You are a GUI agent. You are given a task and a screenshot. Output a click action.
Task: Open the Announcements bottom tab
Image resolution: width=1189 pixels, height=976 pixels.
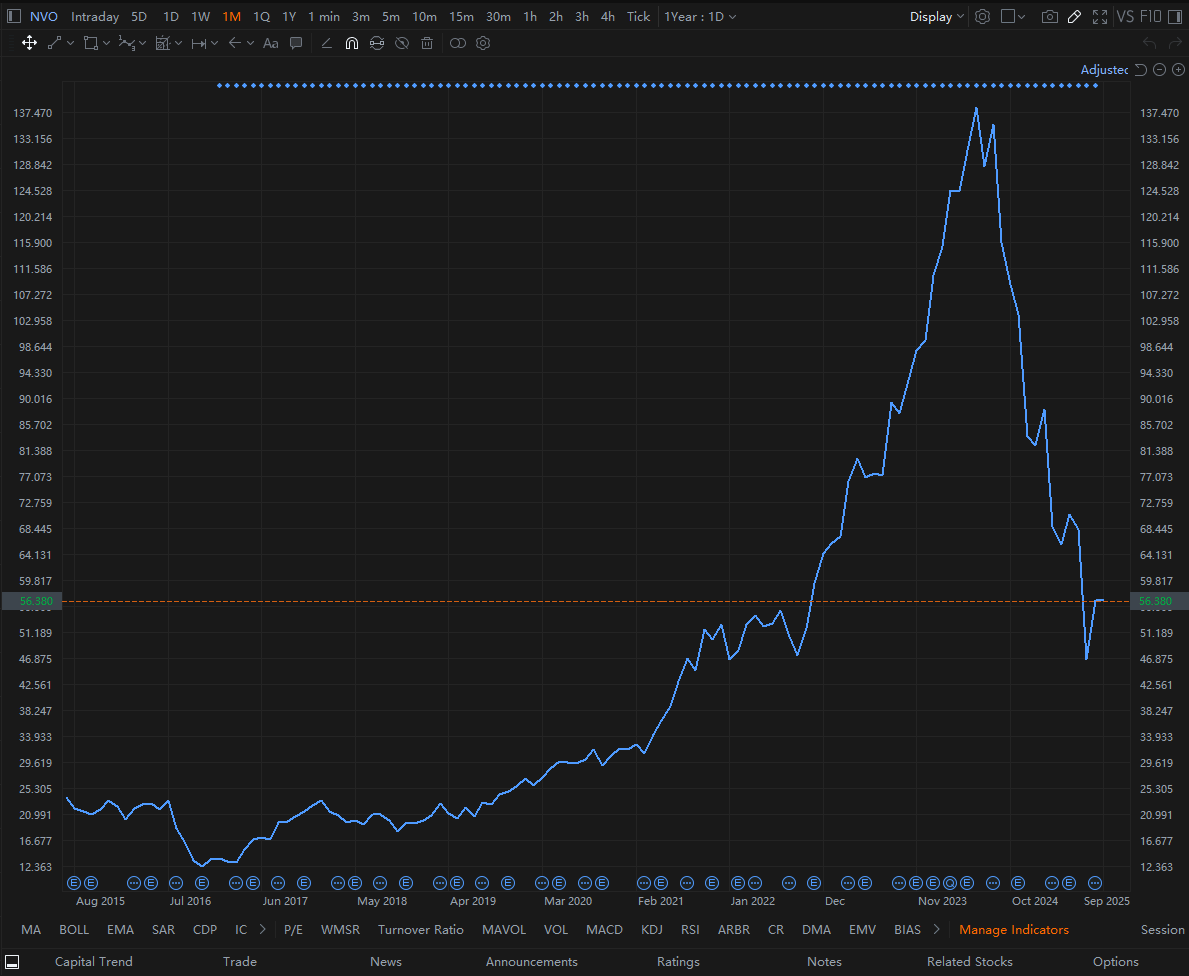(532, 961)
